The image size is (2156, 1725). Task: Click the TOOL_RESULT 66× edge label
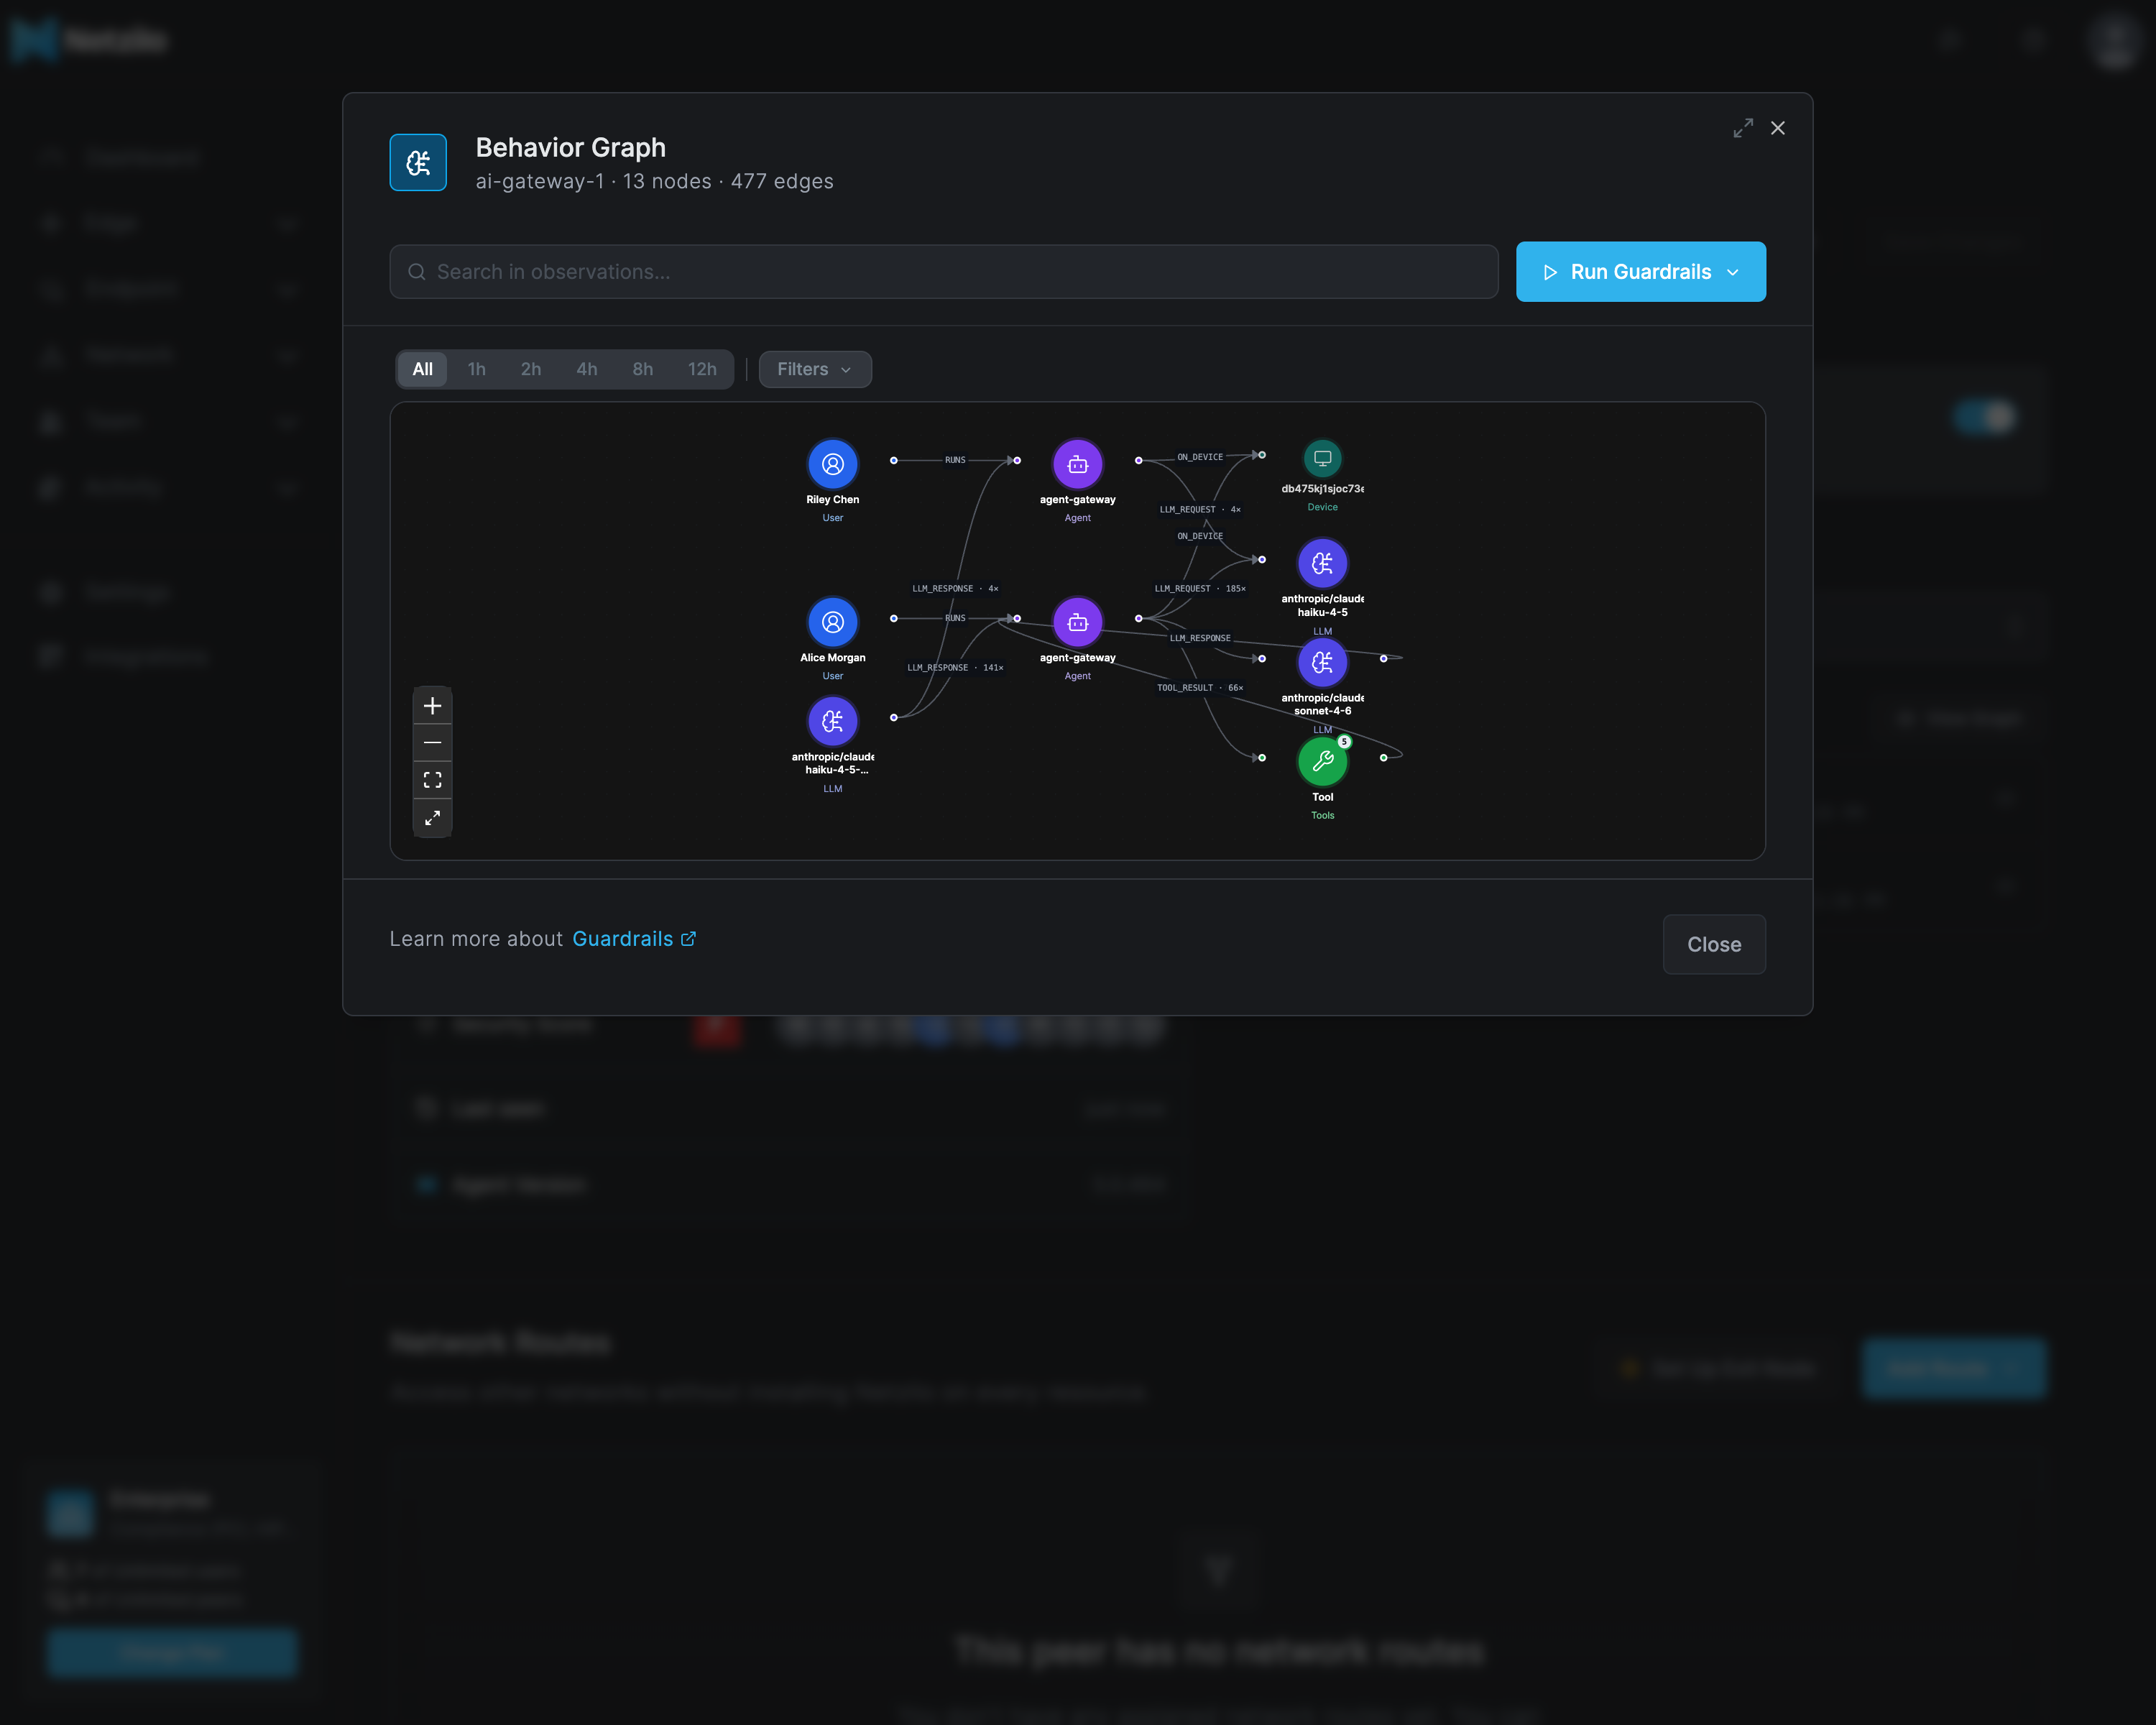point(1200,688)
